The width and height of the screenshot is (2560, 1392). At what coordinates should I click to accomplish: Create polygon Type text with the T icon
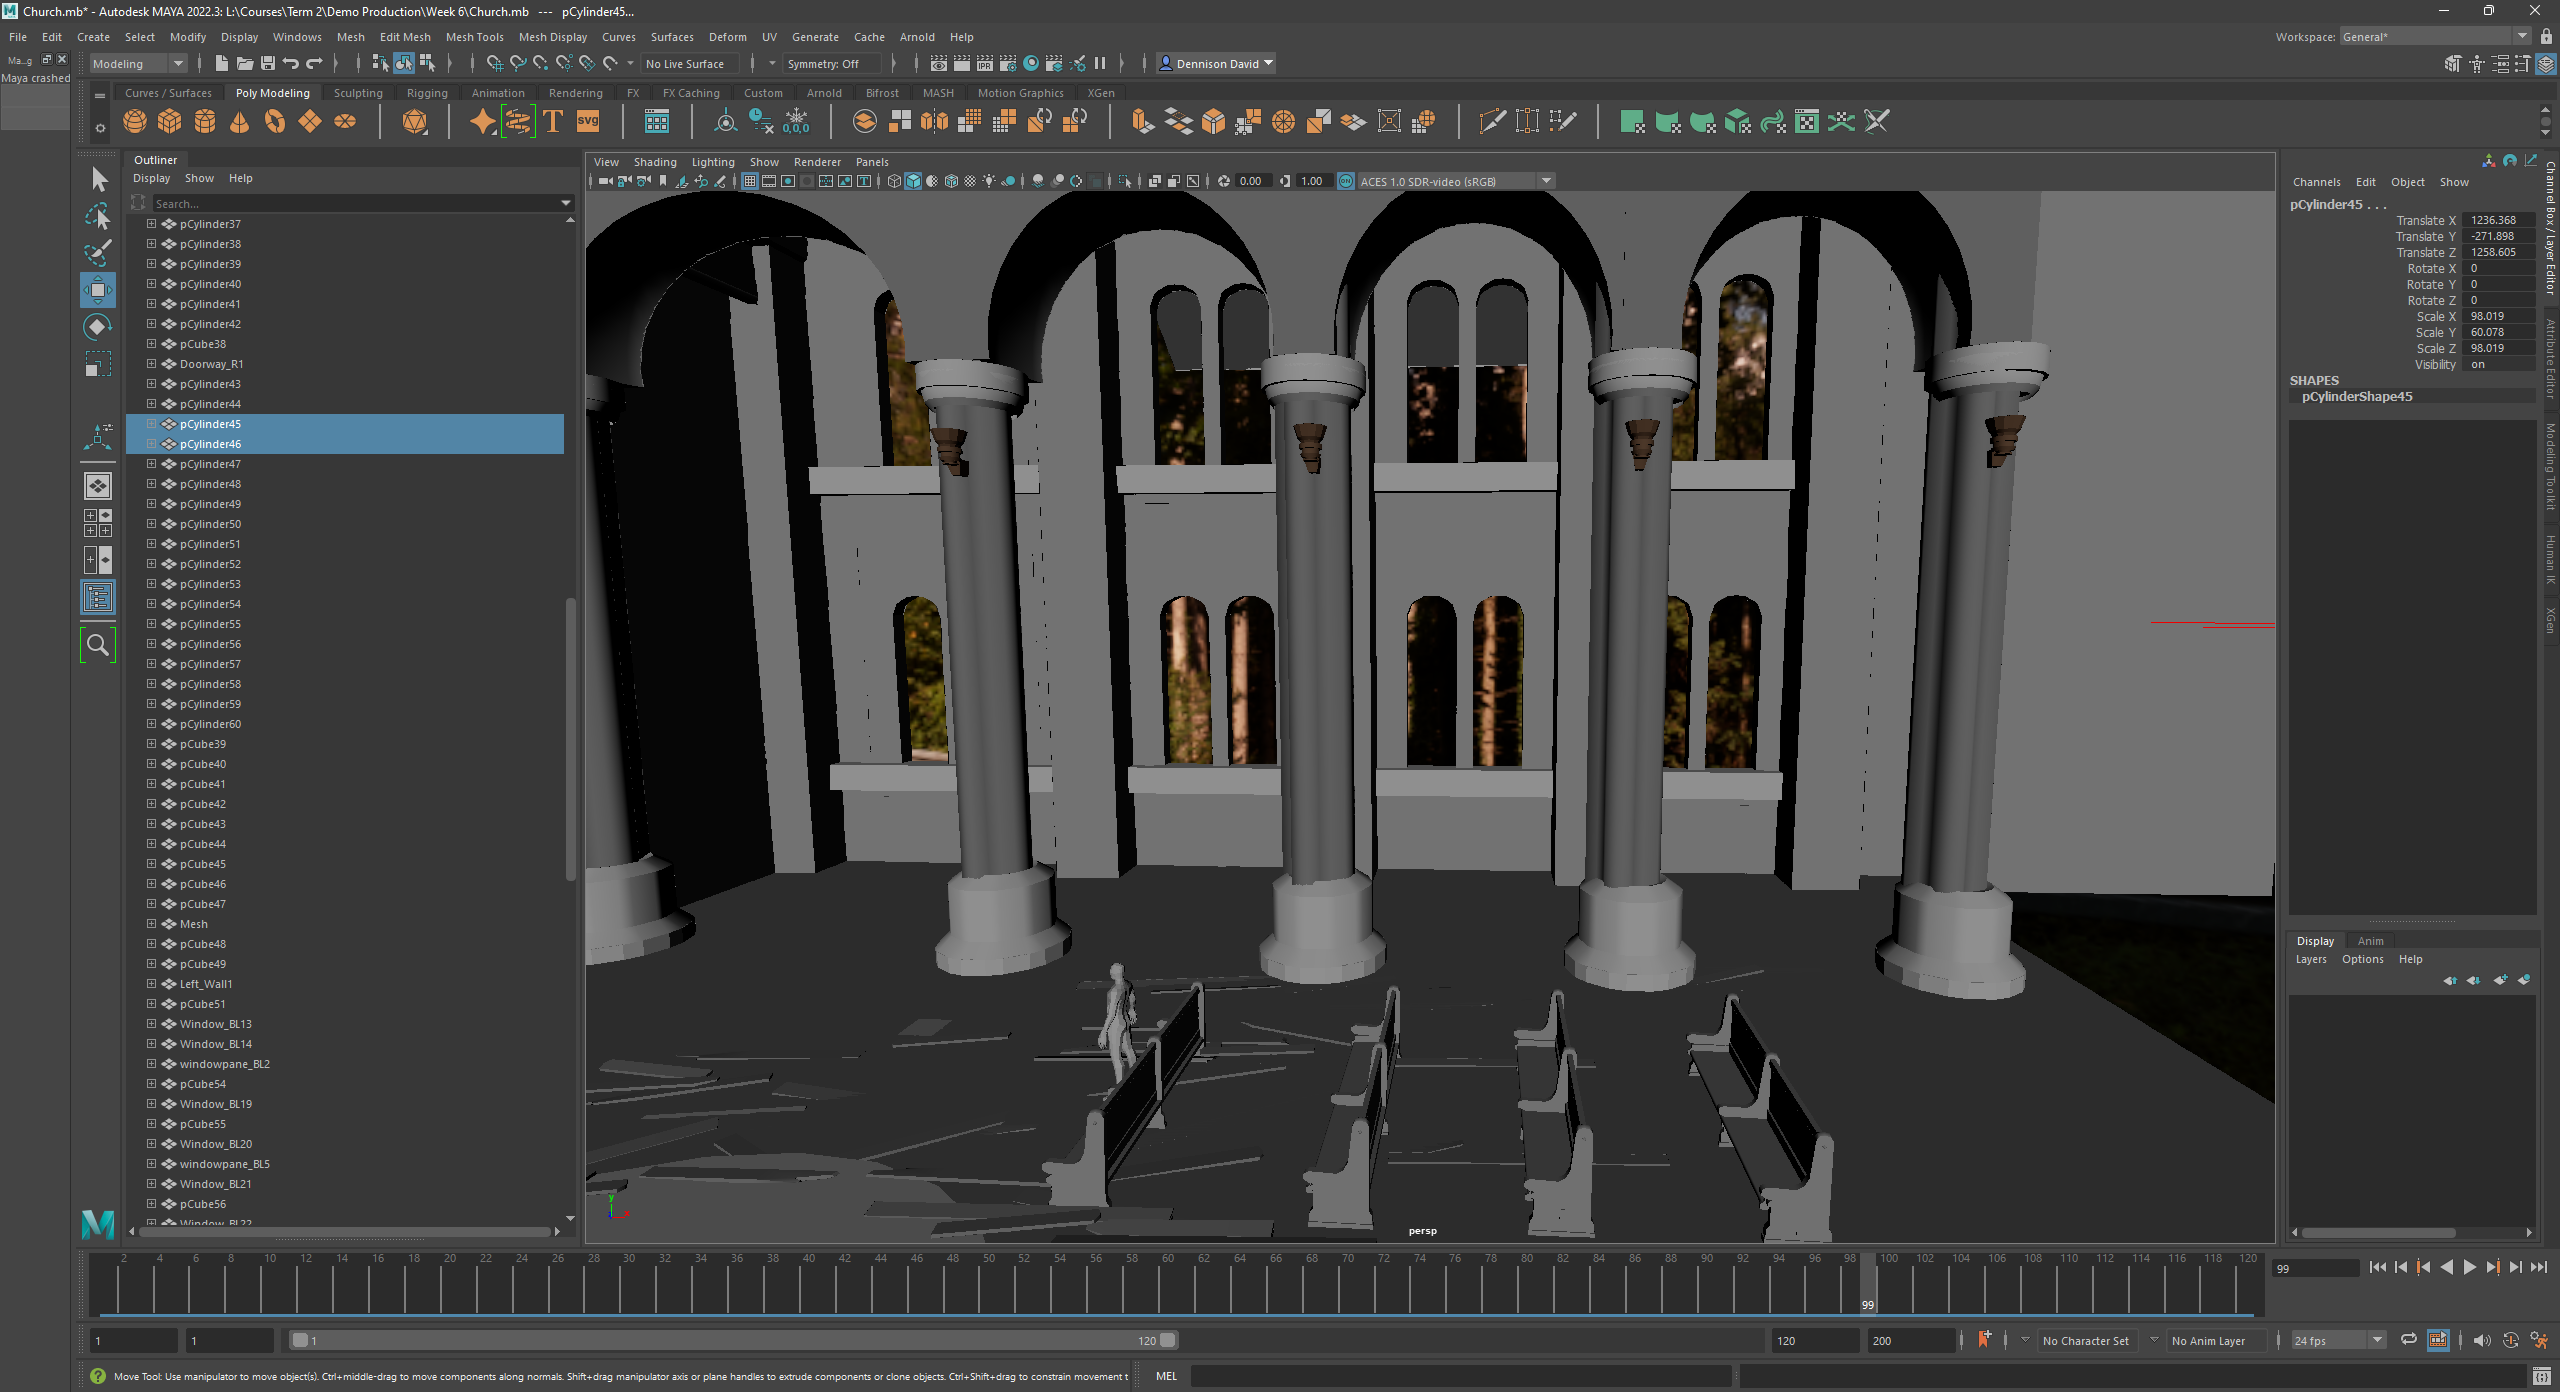point(553,122)
